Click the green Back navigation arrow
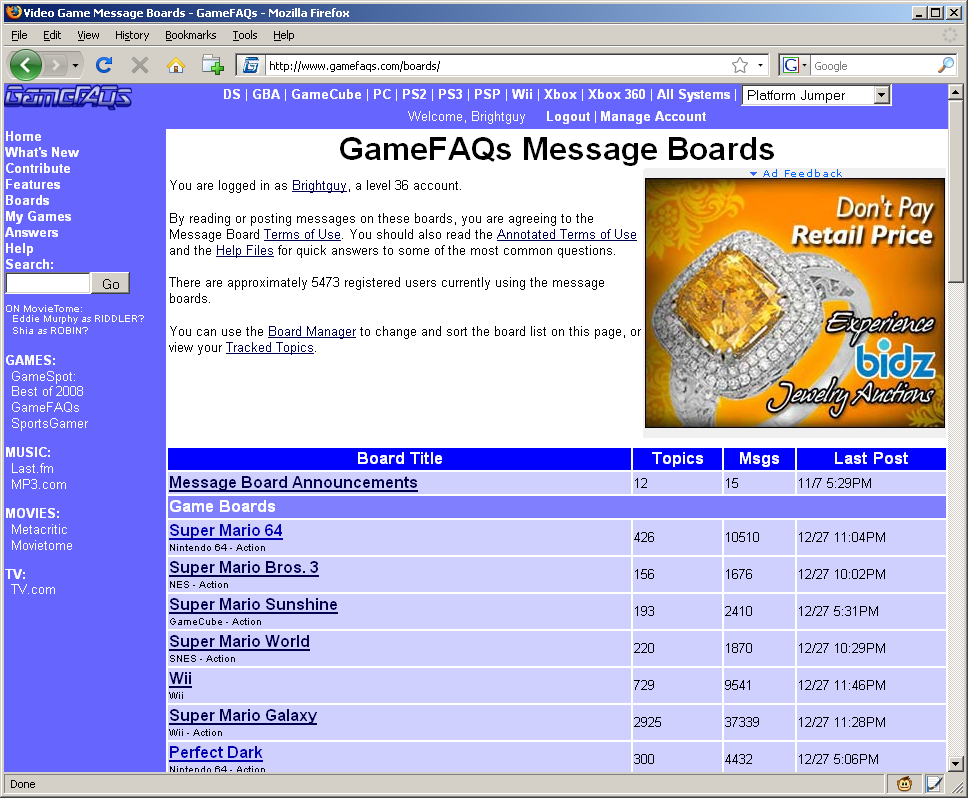 pyautogui.click(x=25, y=65)
